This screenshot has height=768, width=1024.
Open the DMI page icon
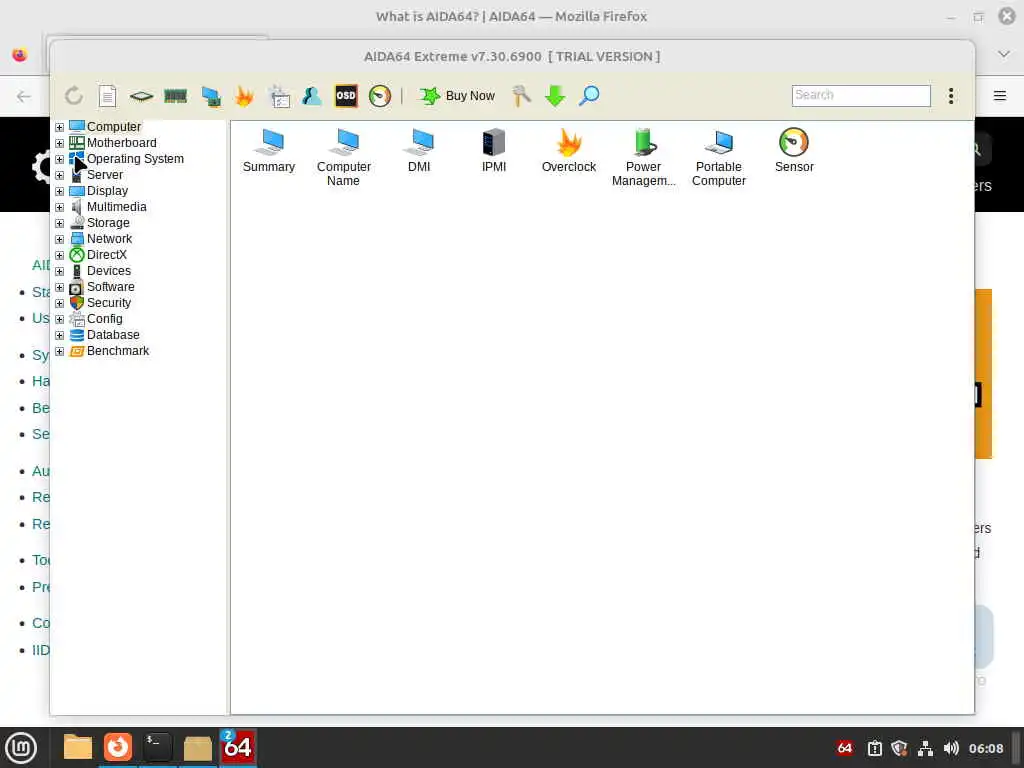pos(419,151)
